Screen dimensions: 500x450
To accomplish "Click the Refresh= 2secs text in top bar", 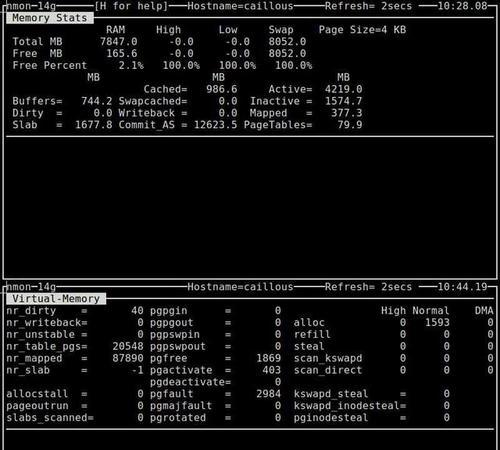I will tap(368, 6).
